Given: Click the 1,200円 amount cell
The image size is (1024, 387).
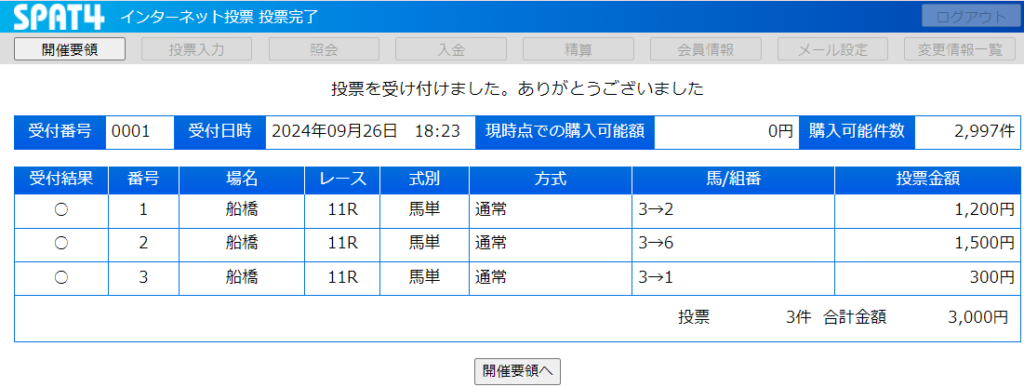Looking at the screenshot, I should (x=927, y=211).
